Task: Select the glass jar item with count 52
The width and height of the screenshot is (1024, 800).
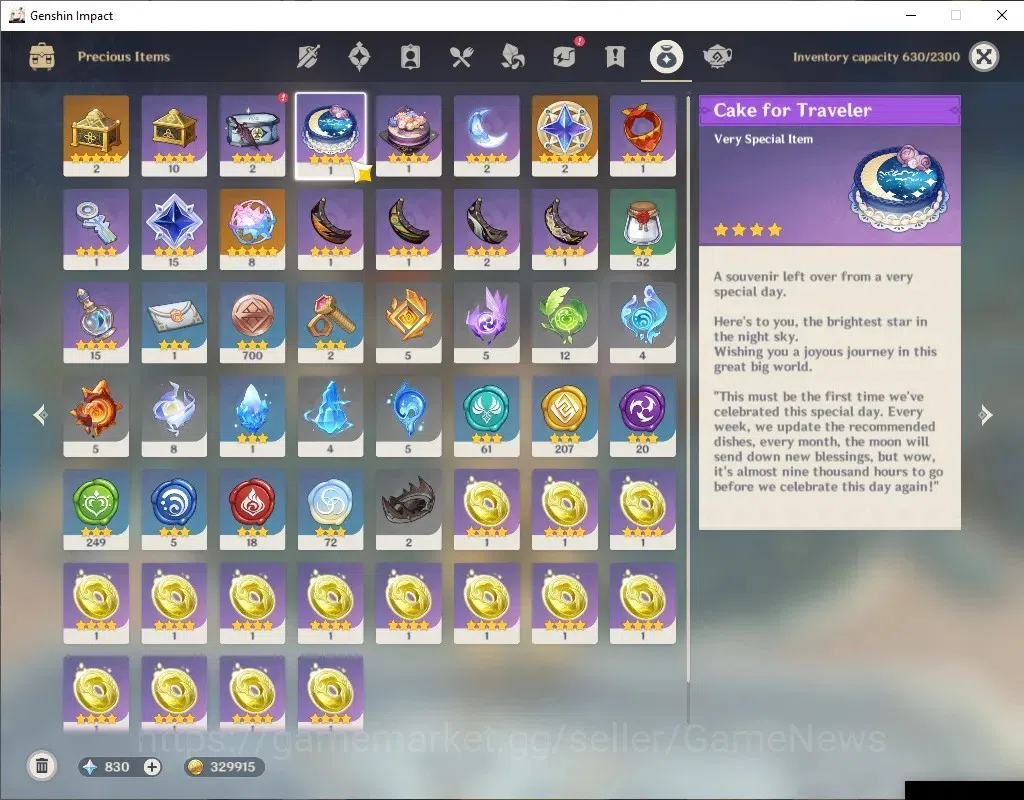Action: click(x=643, y=229)
